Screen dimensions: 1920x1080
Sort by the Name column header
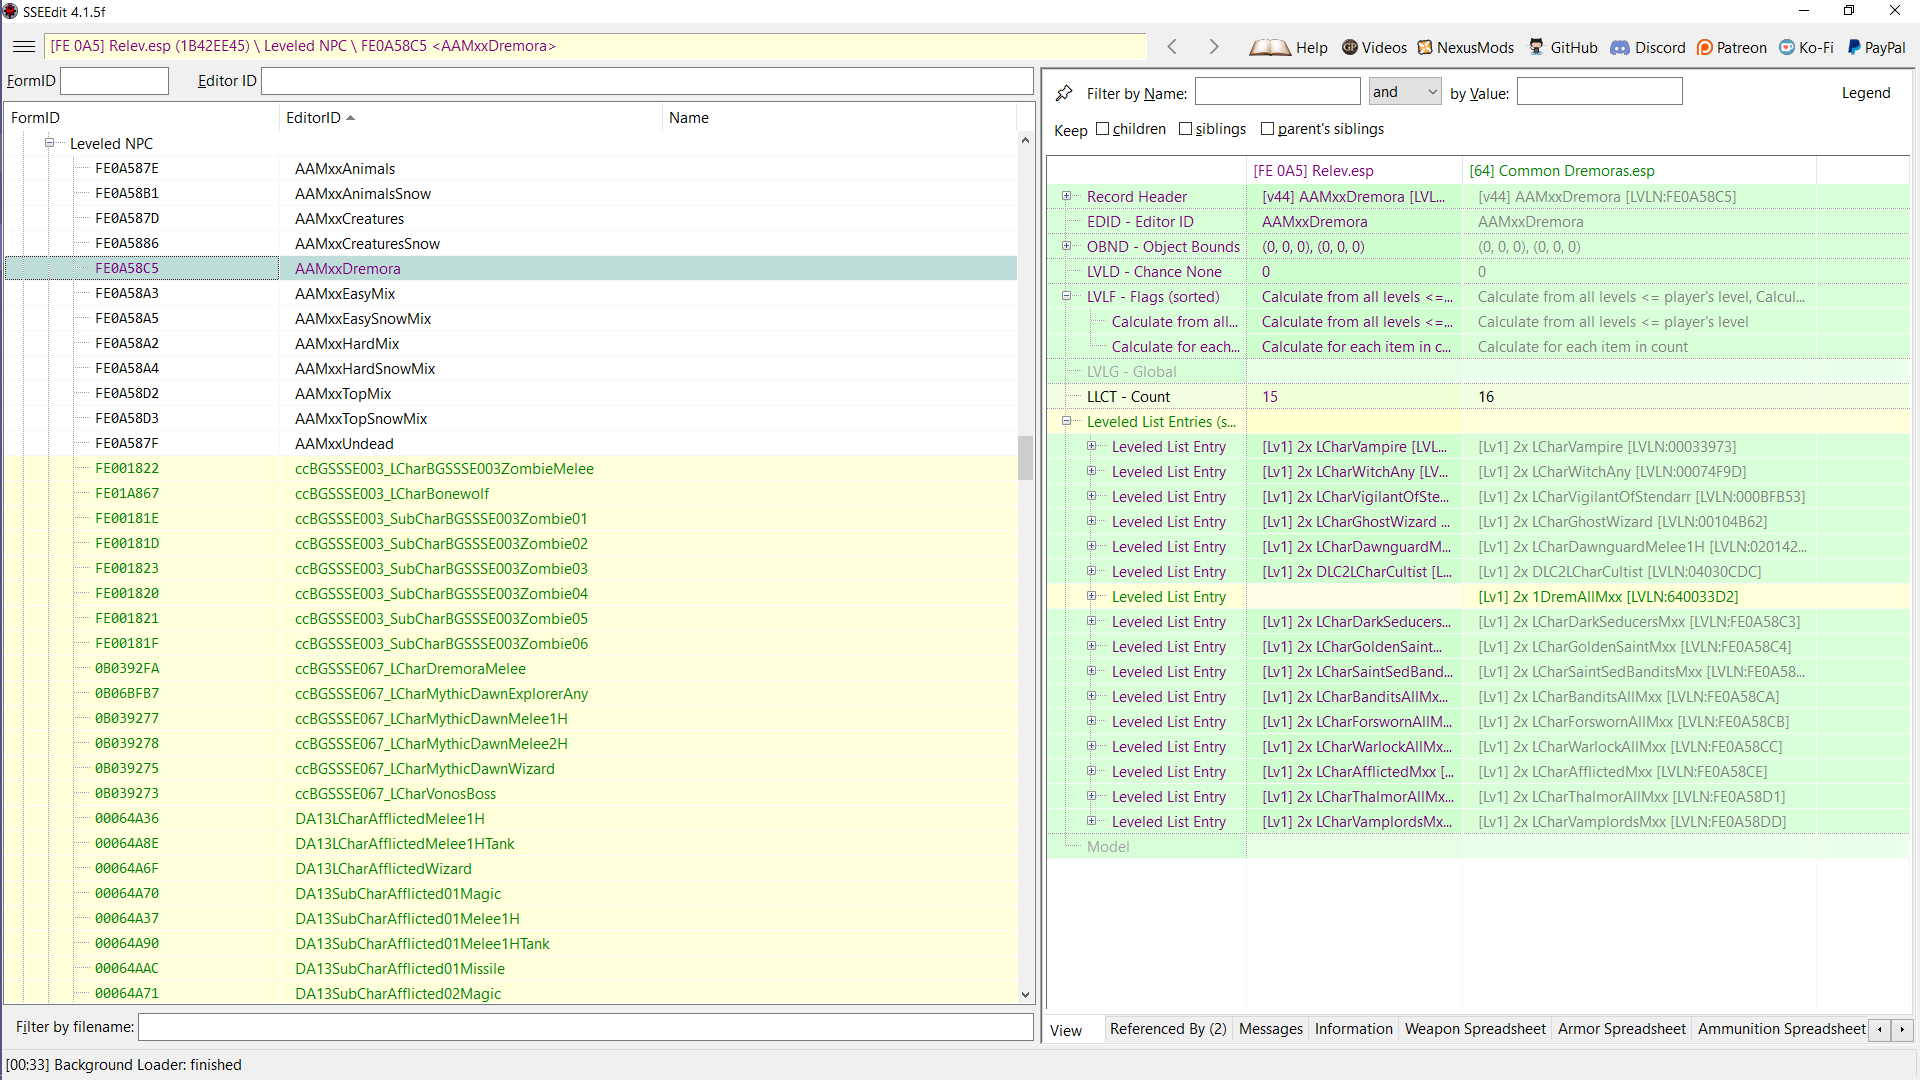tap(839, 118)
